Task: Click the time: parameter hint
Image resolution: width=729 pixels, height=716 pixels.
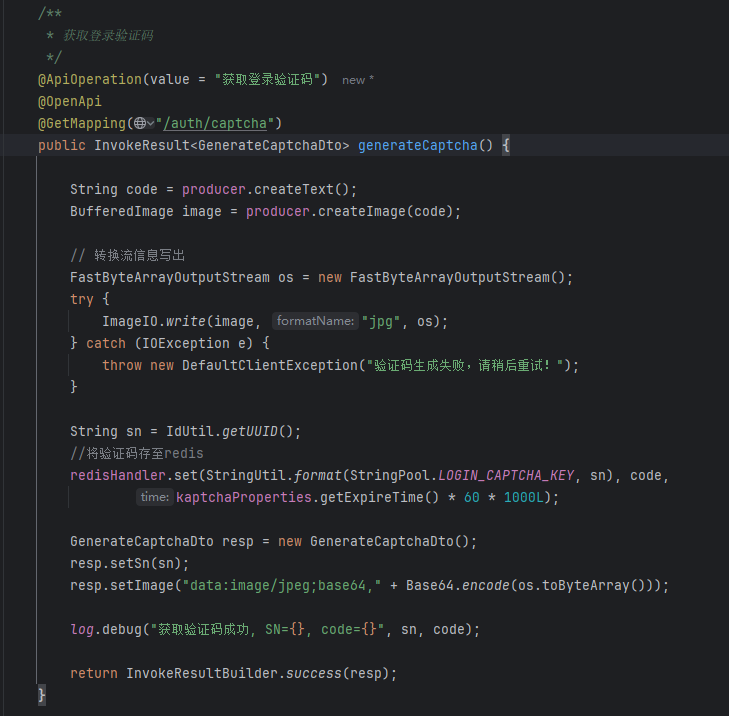Action: pyautogui.click(x=154, y=497)
